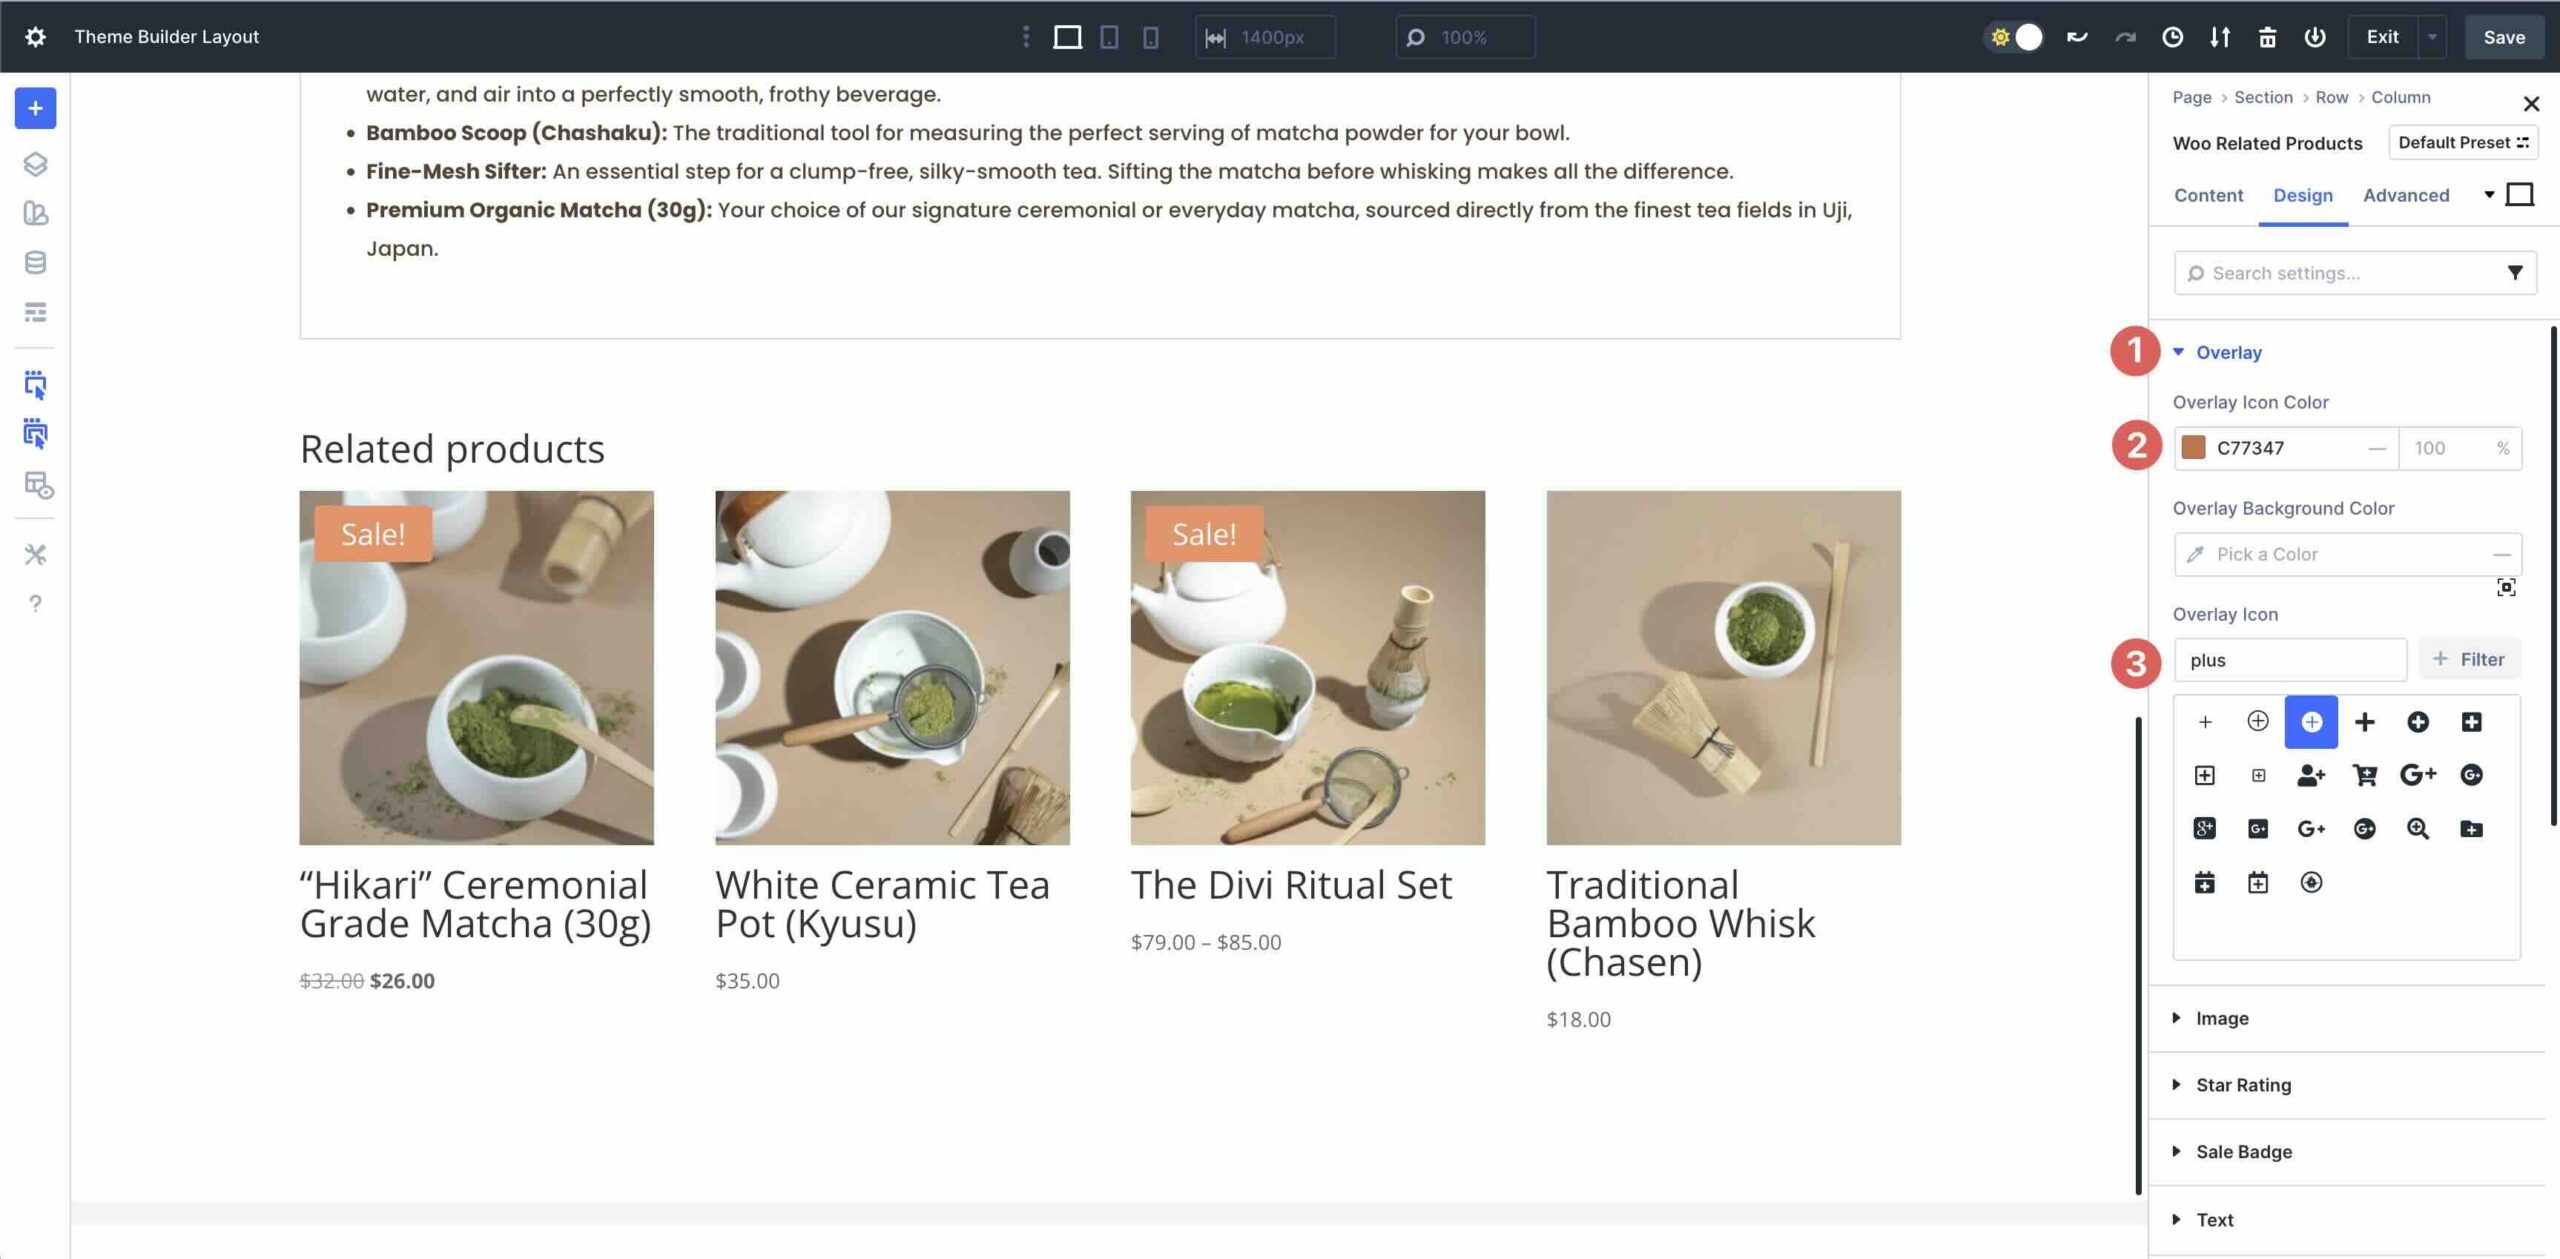
Task: Switch to tablet preview mode
Action: pyautogui.click(x=1108, y=37)
